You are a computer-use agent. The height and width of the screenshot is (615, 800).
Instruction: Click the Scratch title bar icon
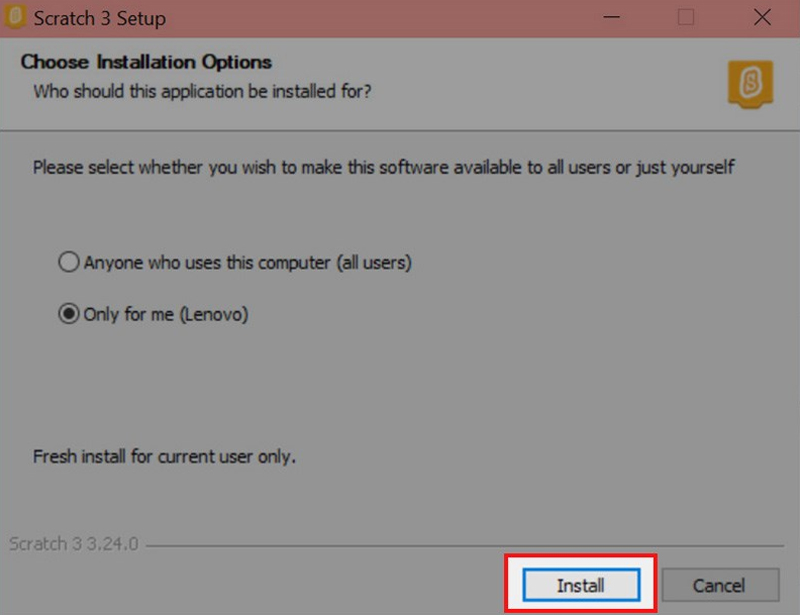pyautogui.click(x=15, y=17)
